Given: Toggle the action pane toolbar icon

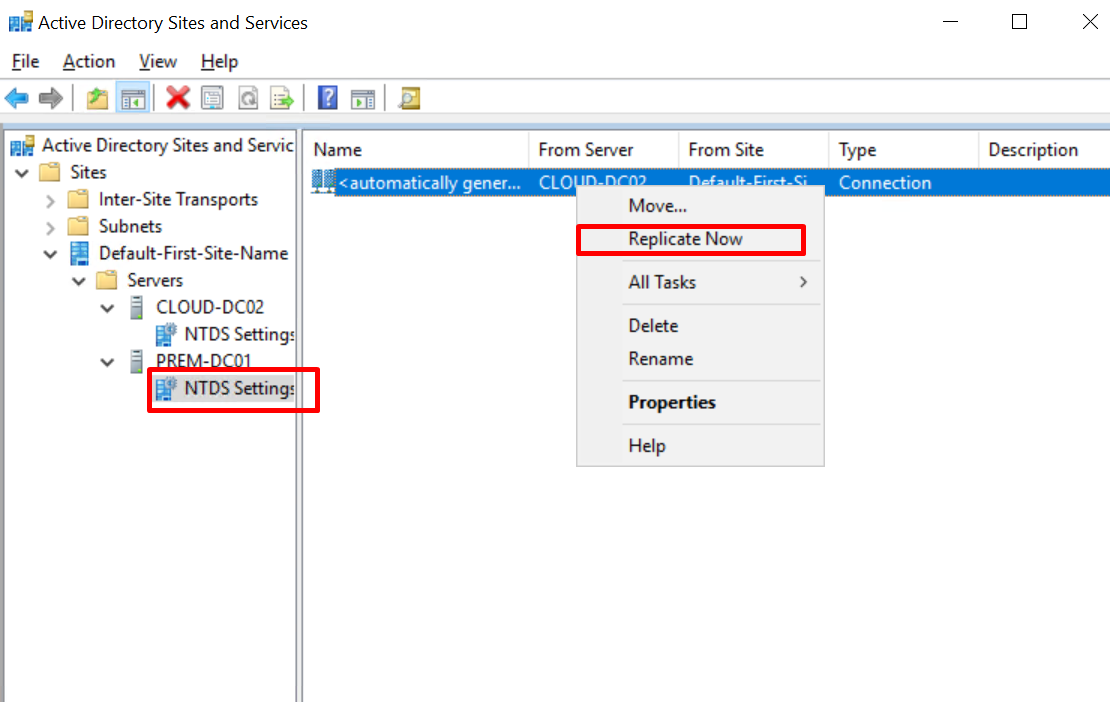Looking at the screenshot, I should [x=363, y=98].
